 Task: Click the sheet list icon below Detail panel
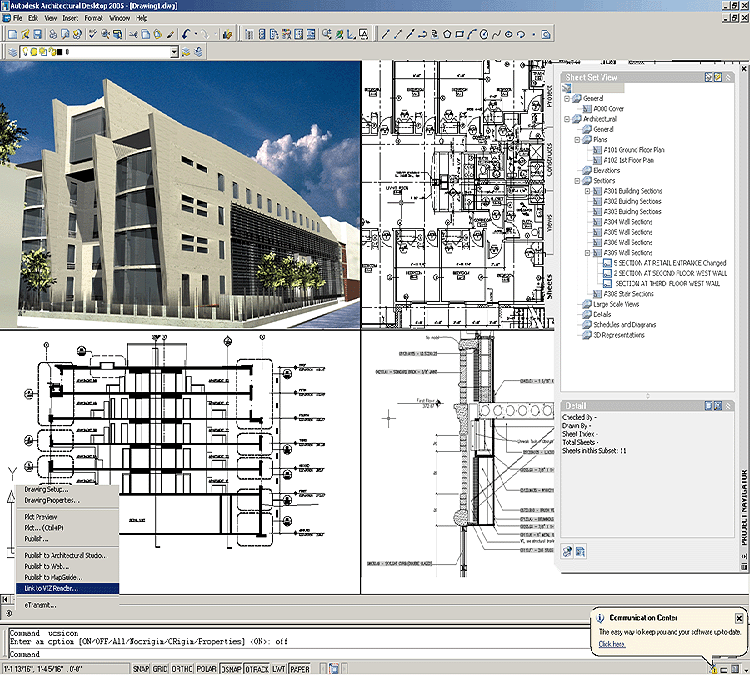(x=580, y=552)
